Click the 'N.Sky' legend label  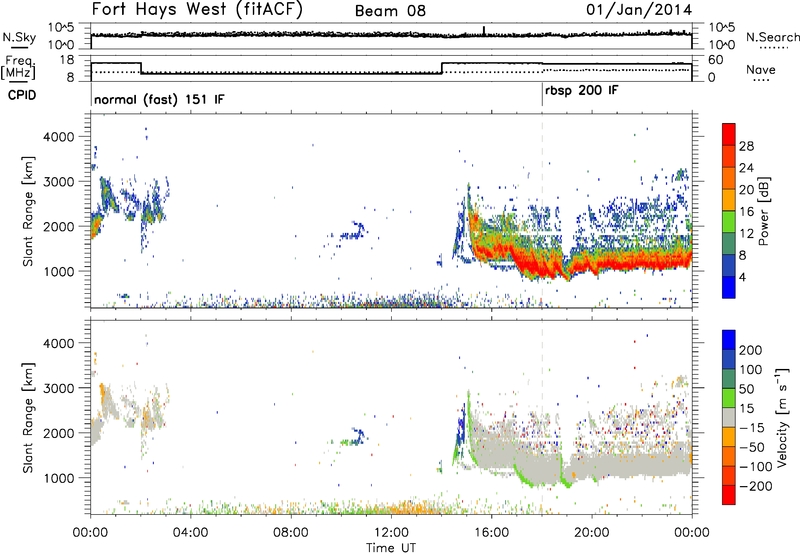click(19, 37)
